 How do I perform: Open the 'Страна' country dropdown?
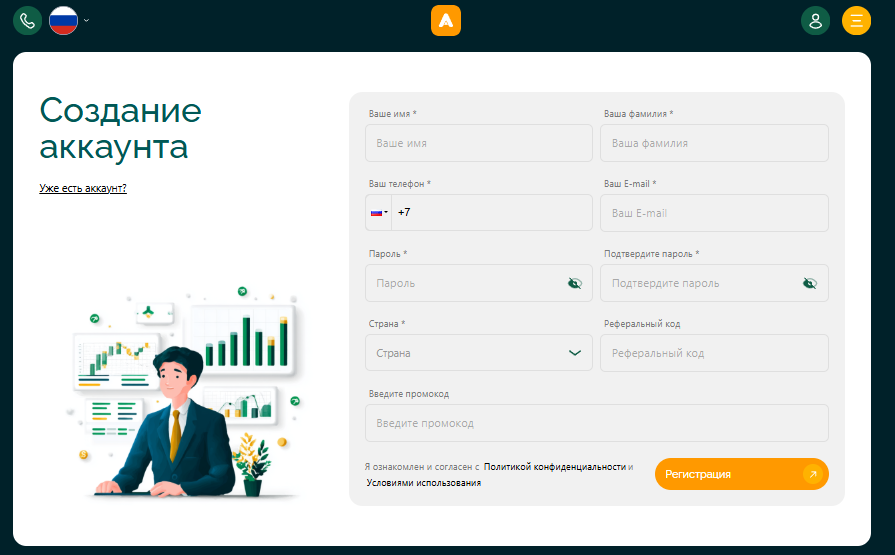click(x=478, y=353)
